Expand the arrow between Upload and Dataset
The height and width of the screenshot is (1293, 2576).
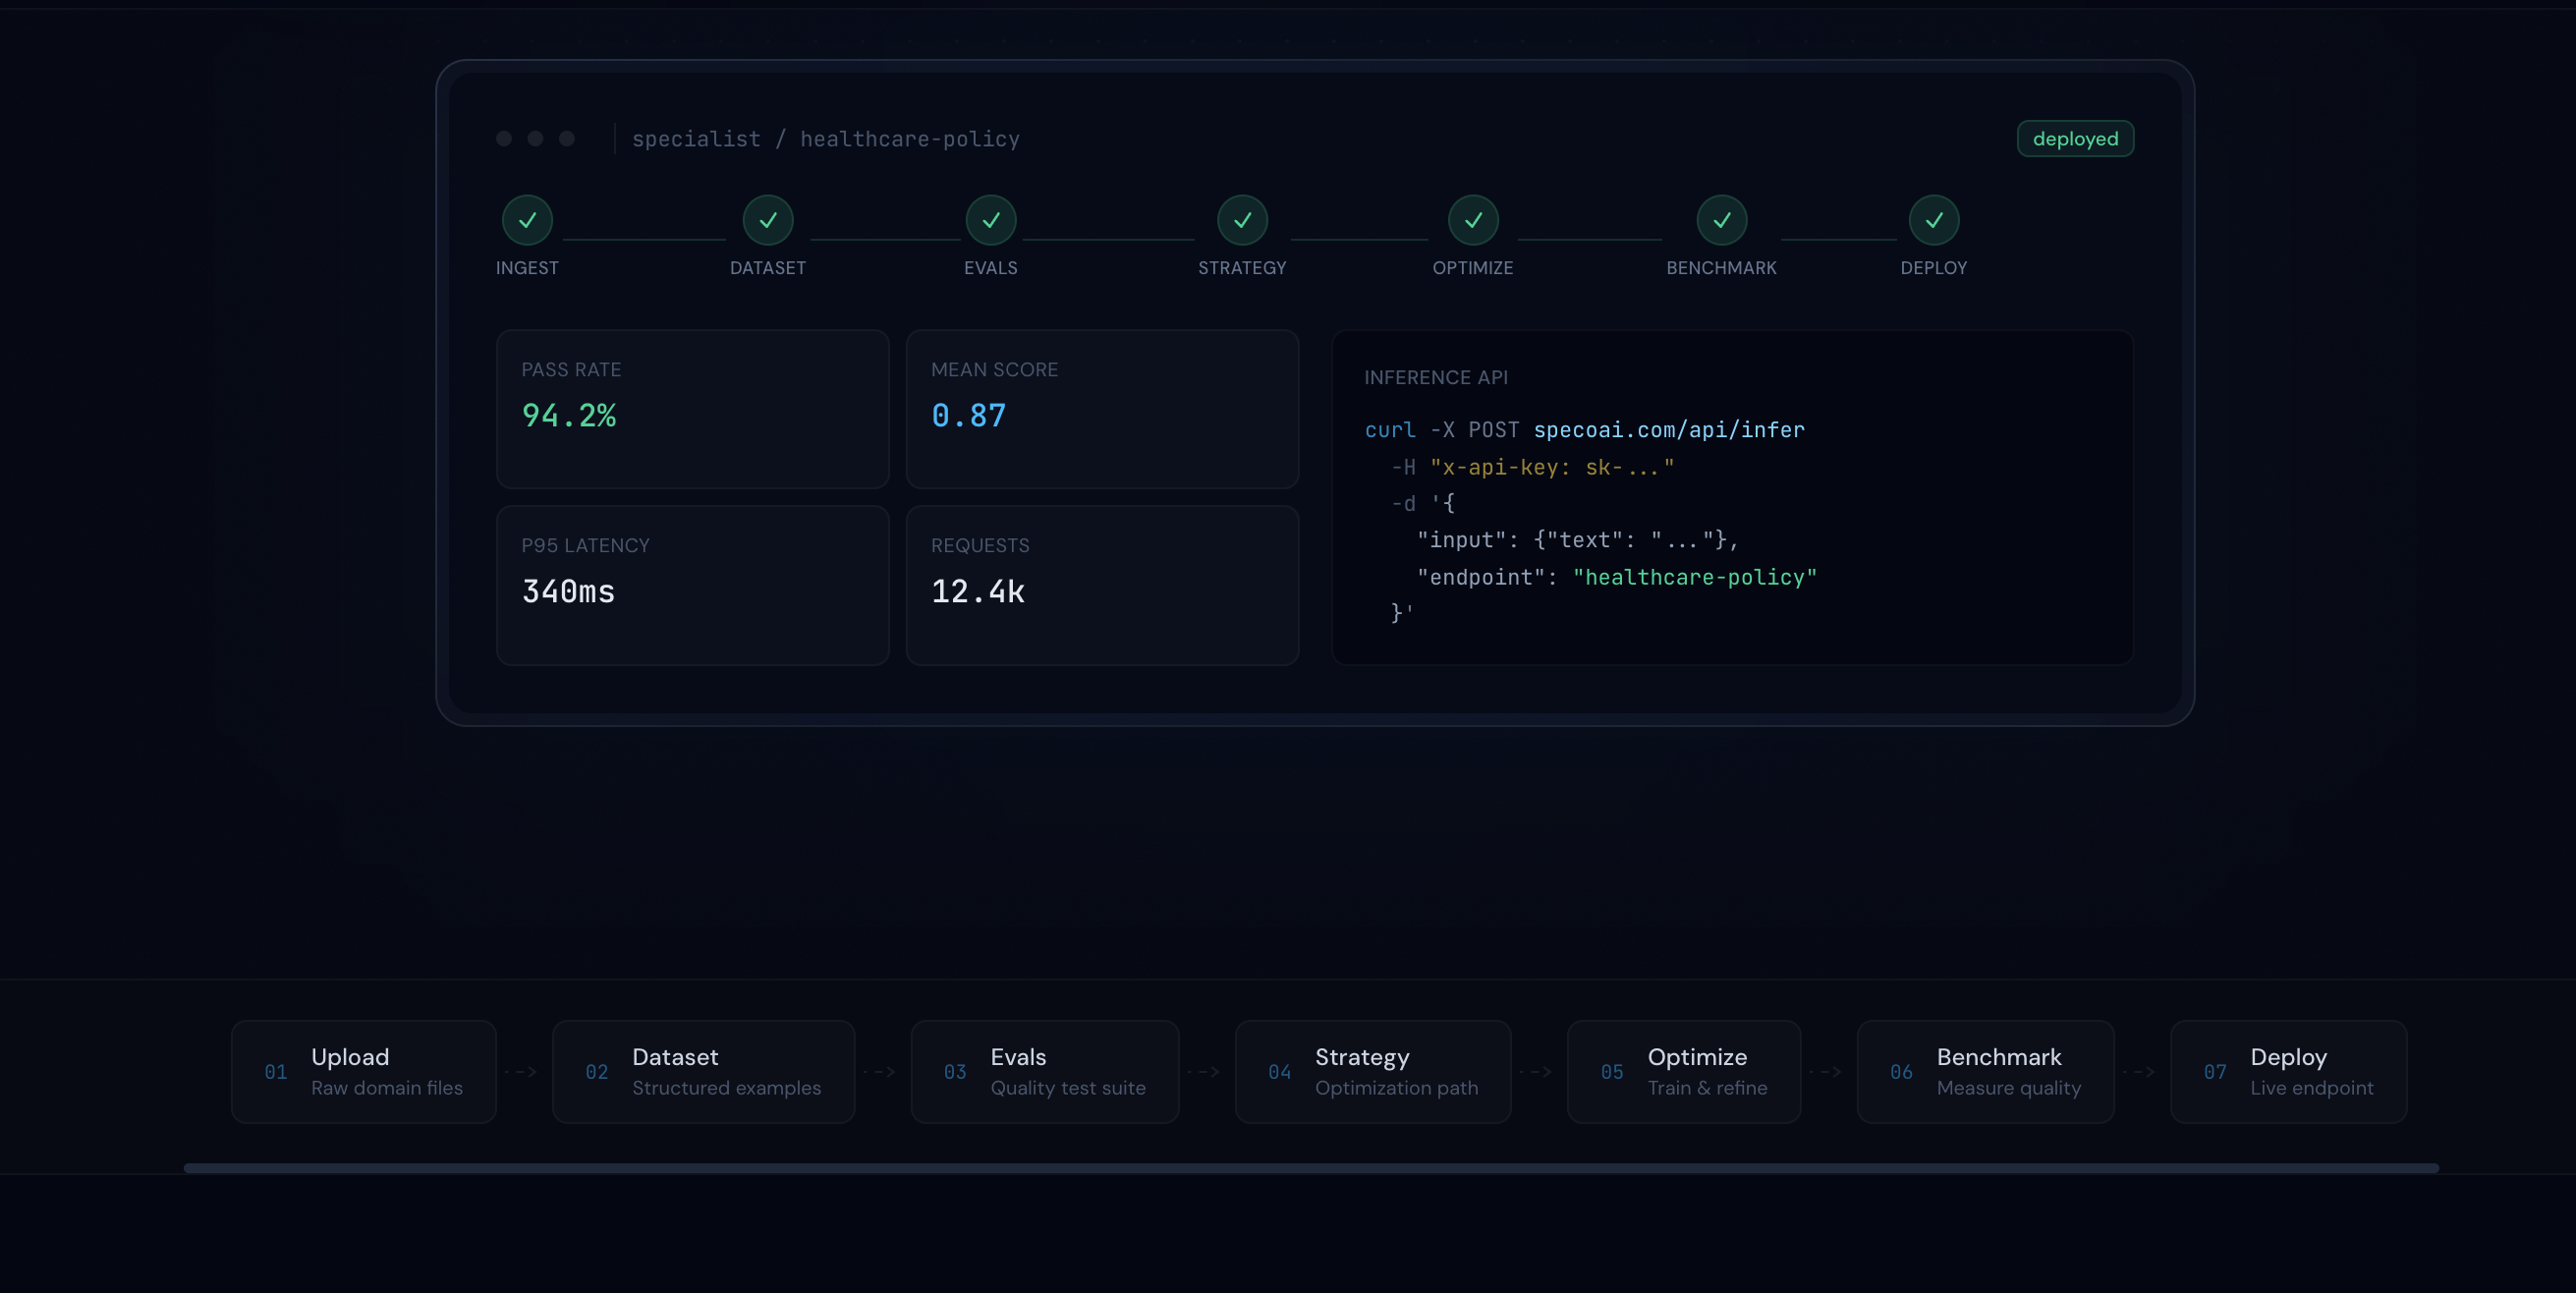523,1071
